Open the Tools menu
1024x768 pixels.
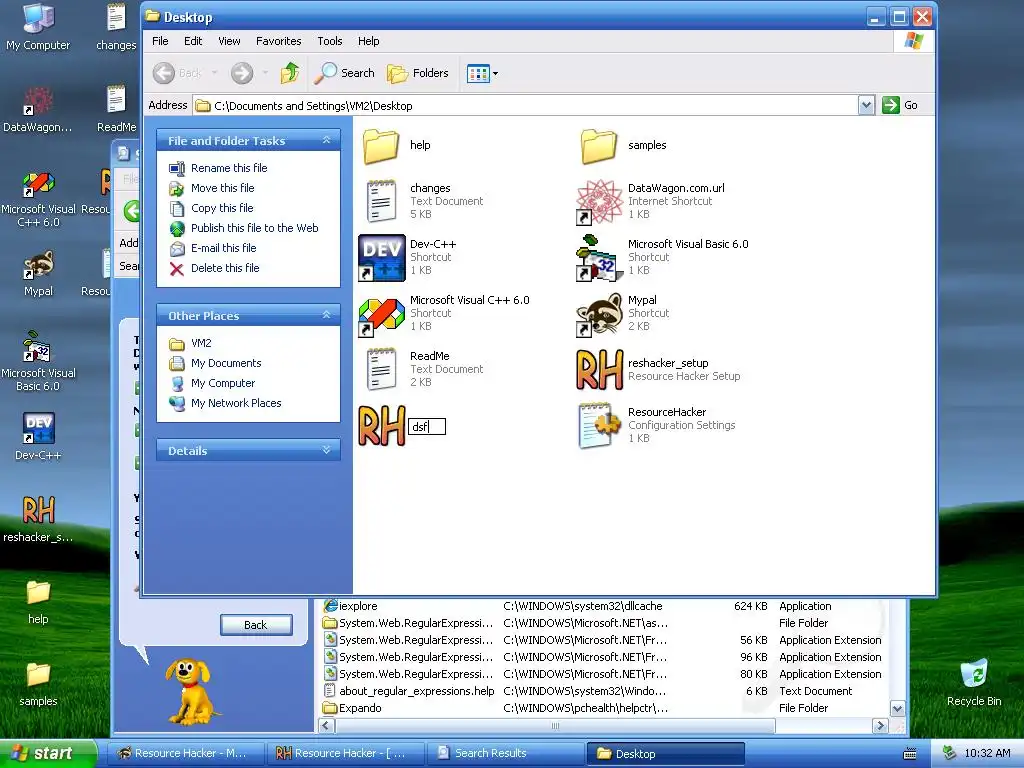point(330,41)
